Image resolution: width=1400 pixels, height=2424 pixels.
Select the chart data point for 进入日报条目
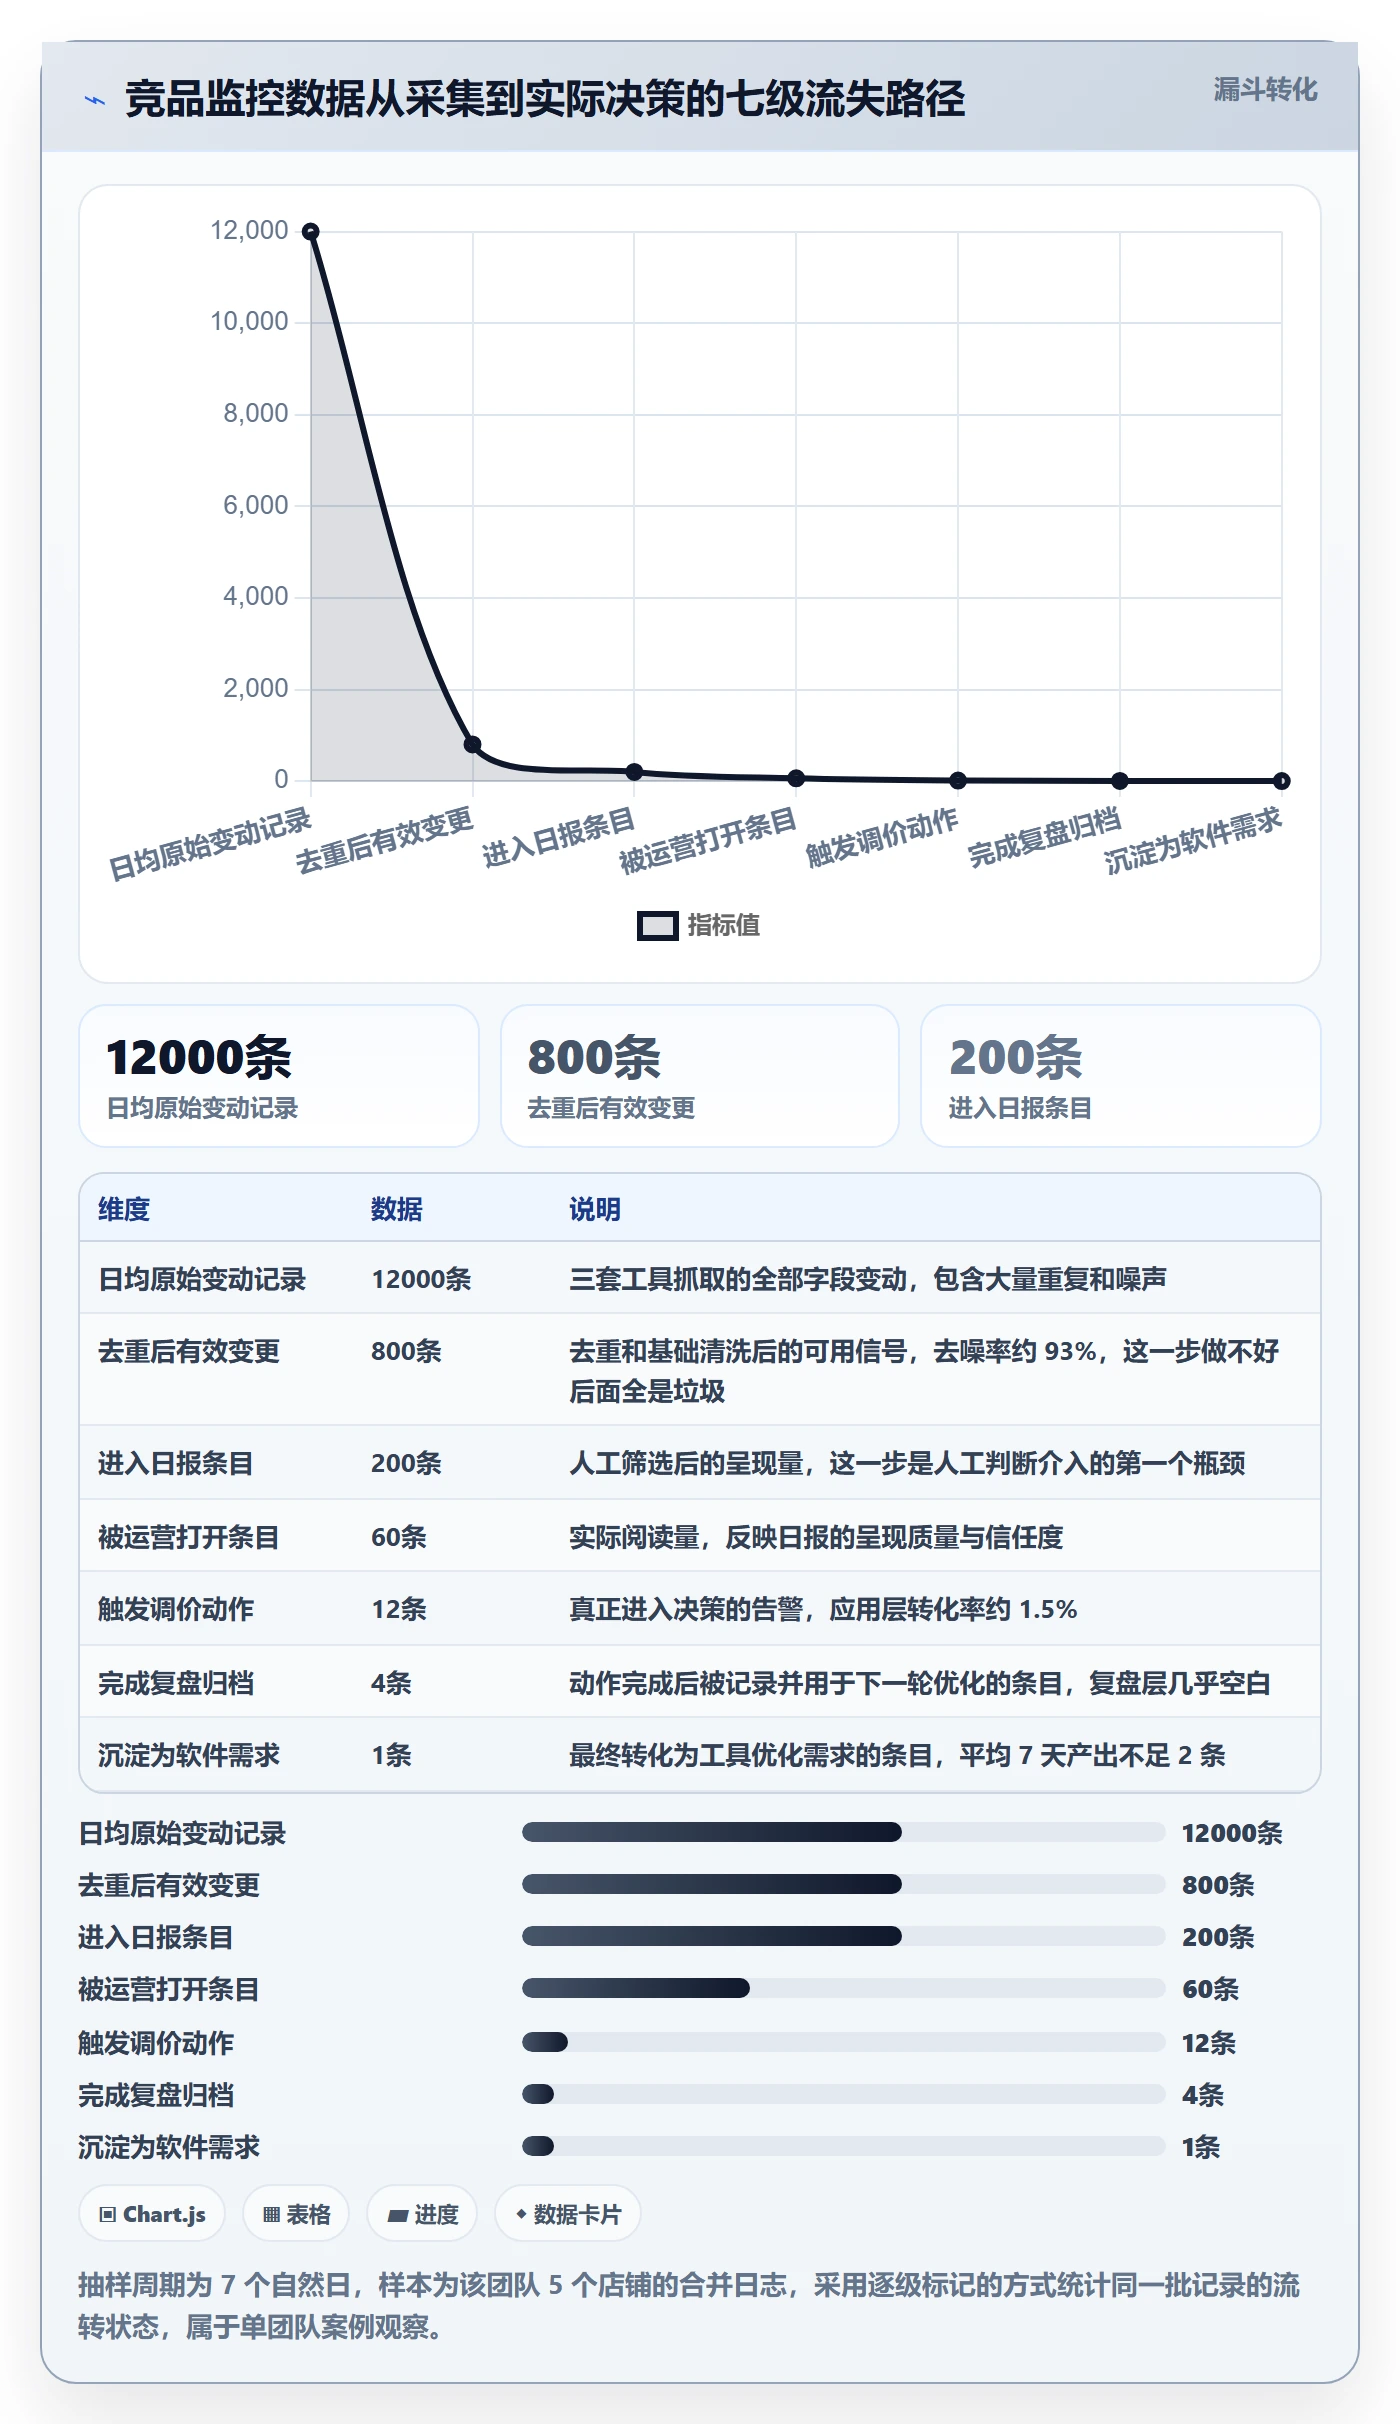tap(634, 772)
